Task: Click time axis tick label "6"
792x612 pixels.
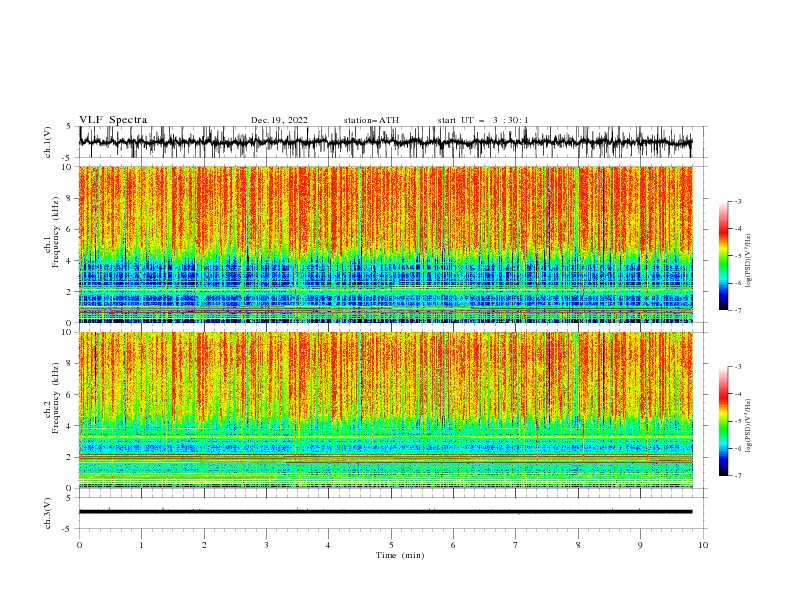Action: 453,545
